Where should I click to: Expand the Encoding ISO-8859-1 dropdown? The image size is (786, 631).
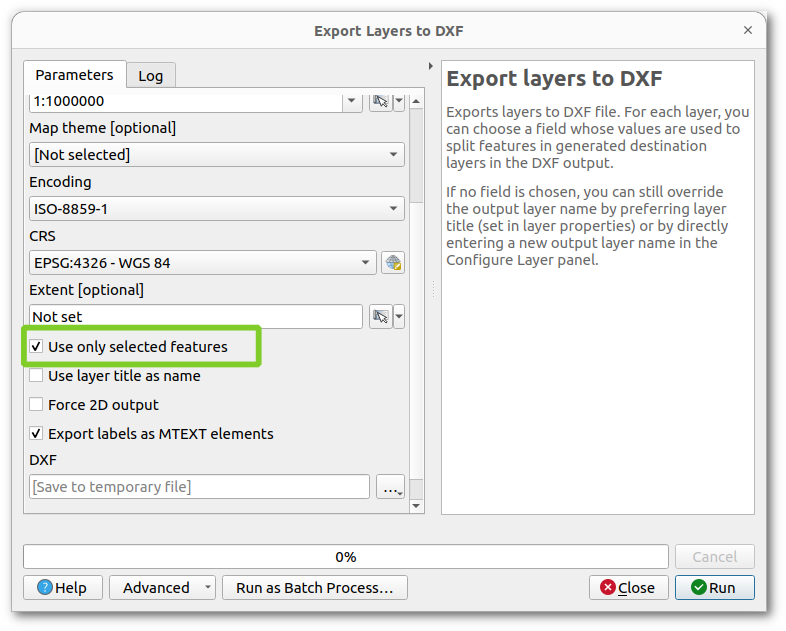point(216,209)
